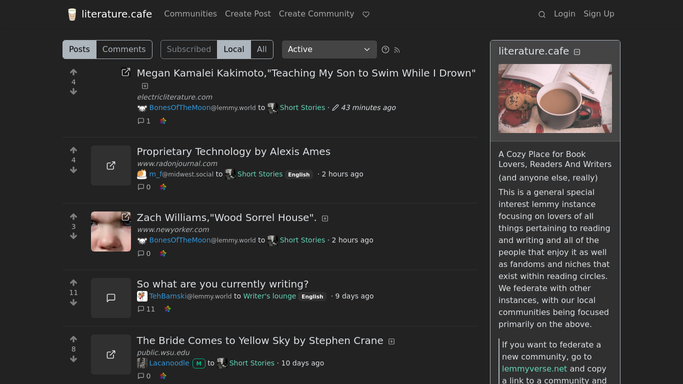The image size is (683, 384).
Task: Select the Local listing filter
Action: pos(234,49)
